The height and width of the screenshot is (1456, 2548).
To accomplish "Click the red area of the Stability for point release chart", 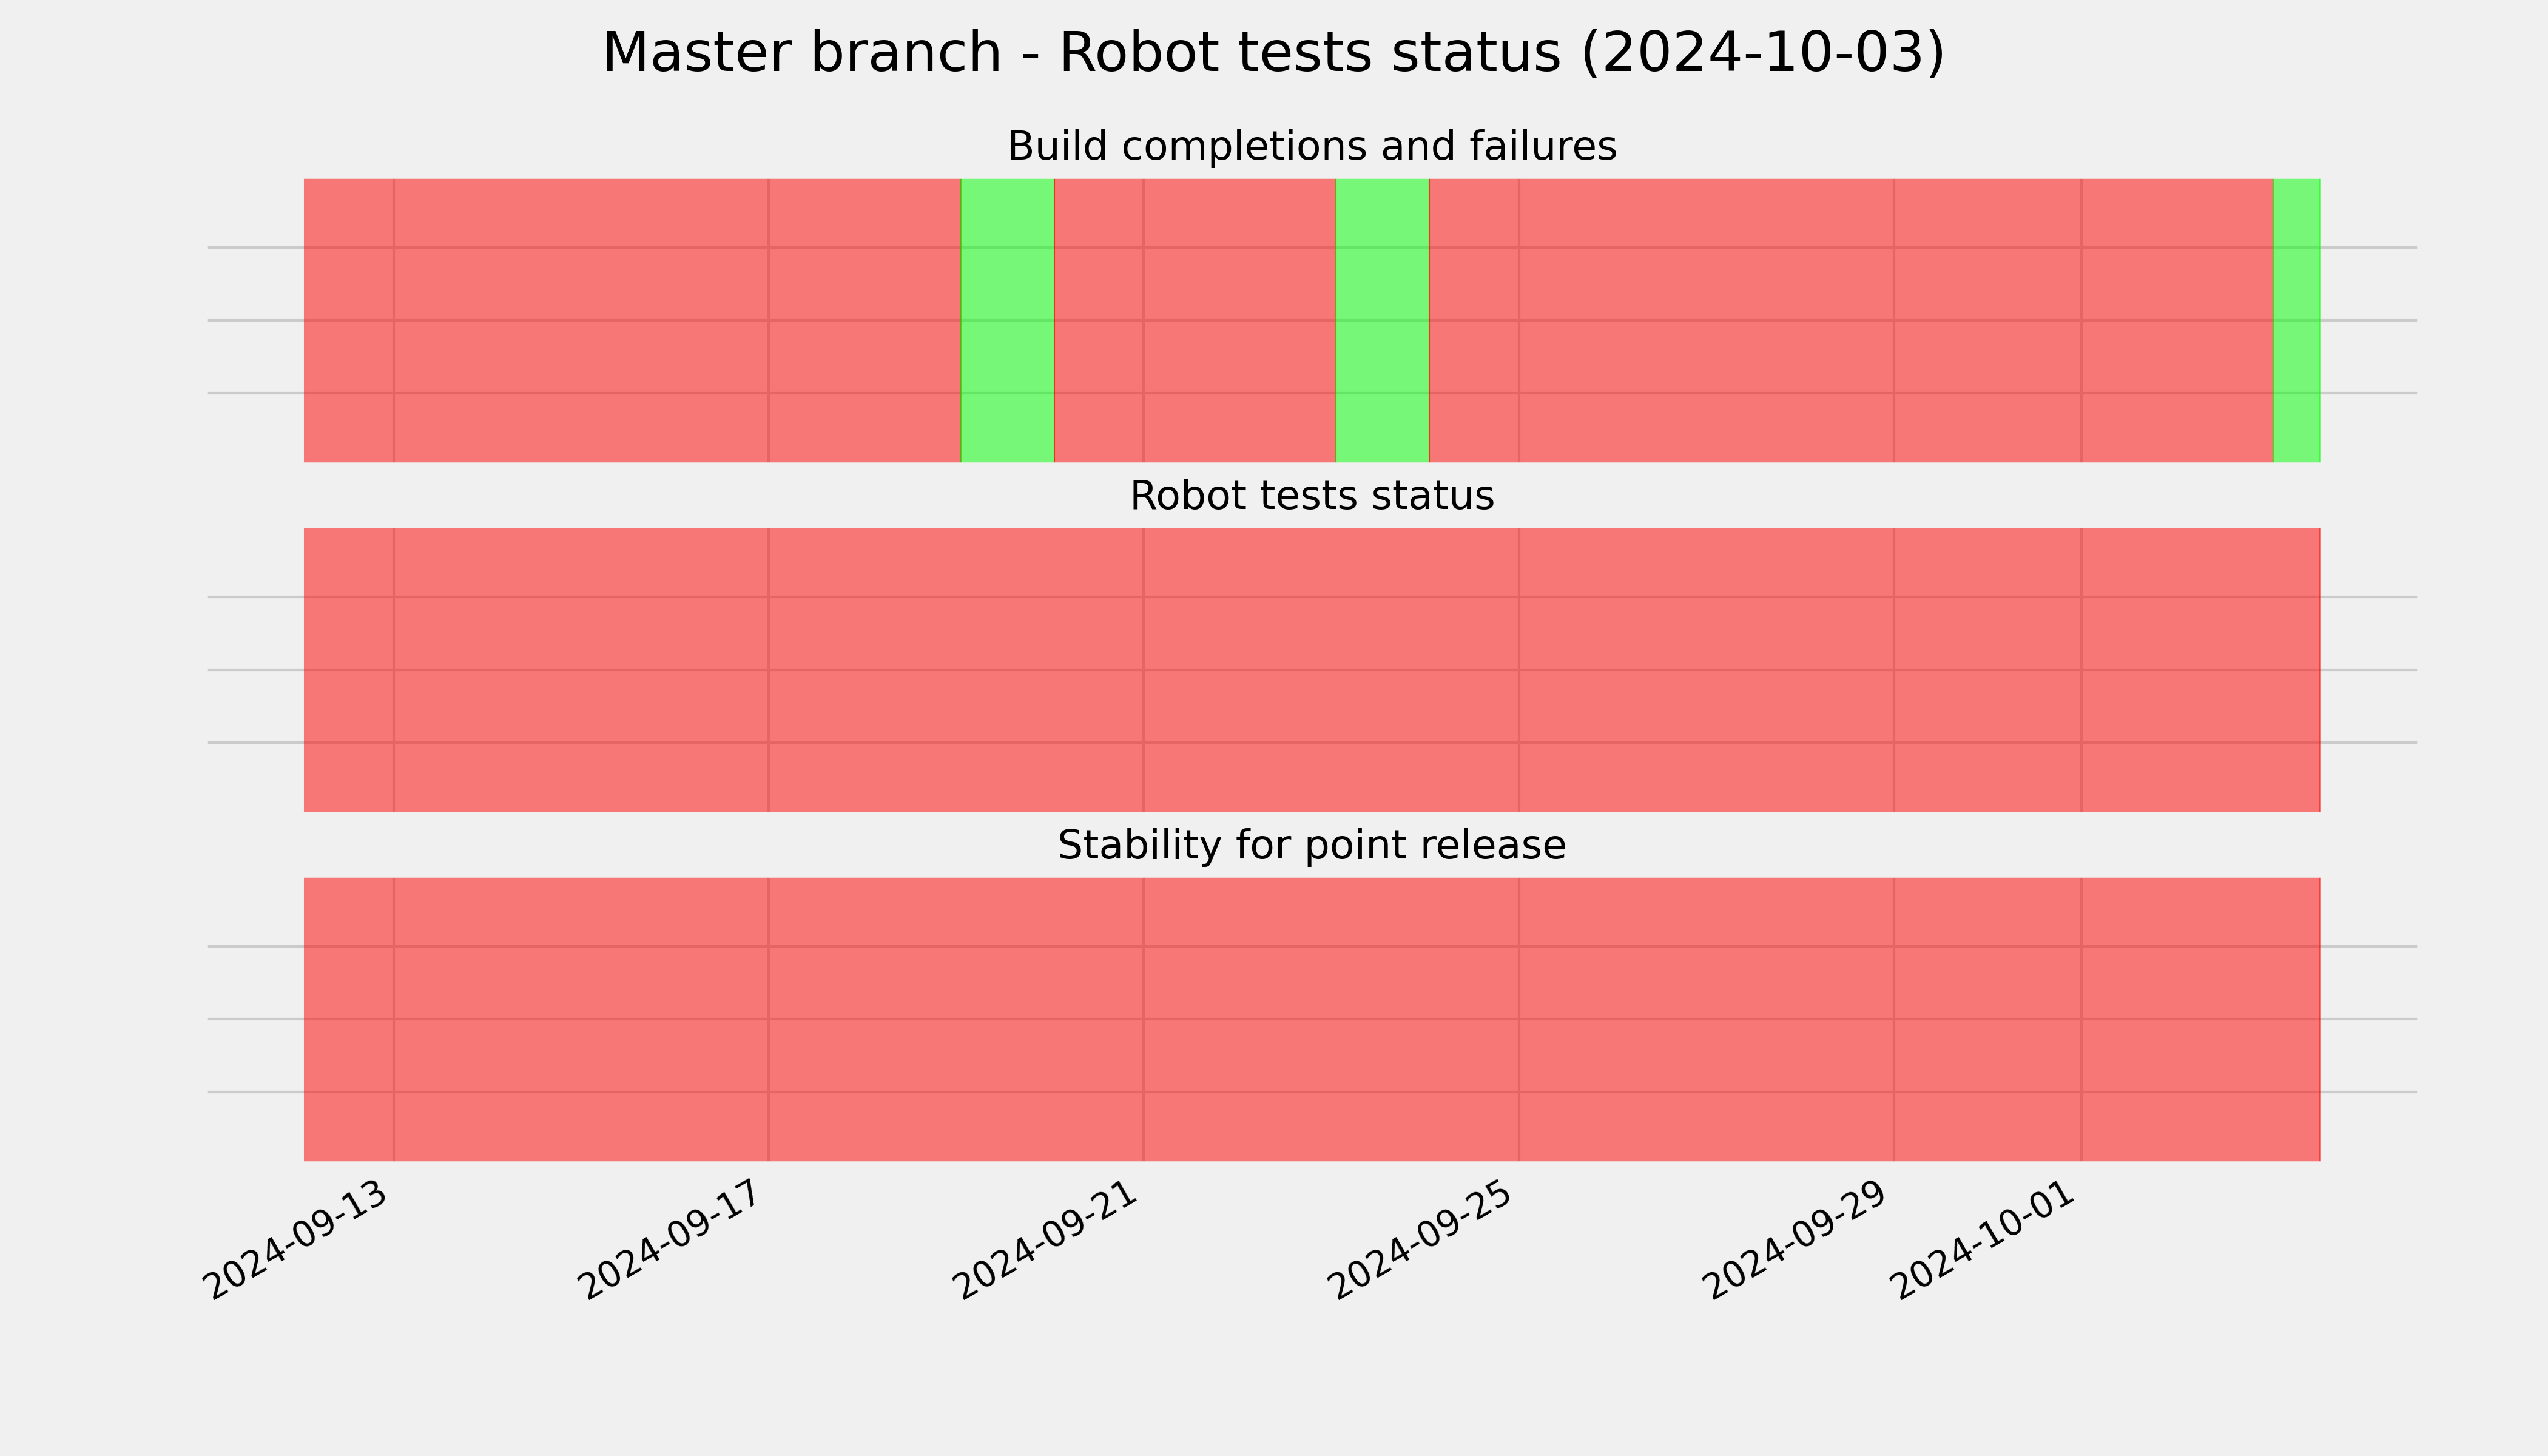I will (1312, 1019).
